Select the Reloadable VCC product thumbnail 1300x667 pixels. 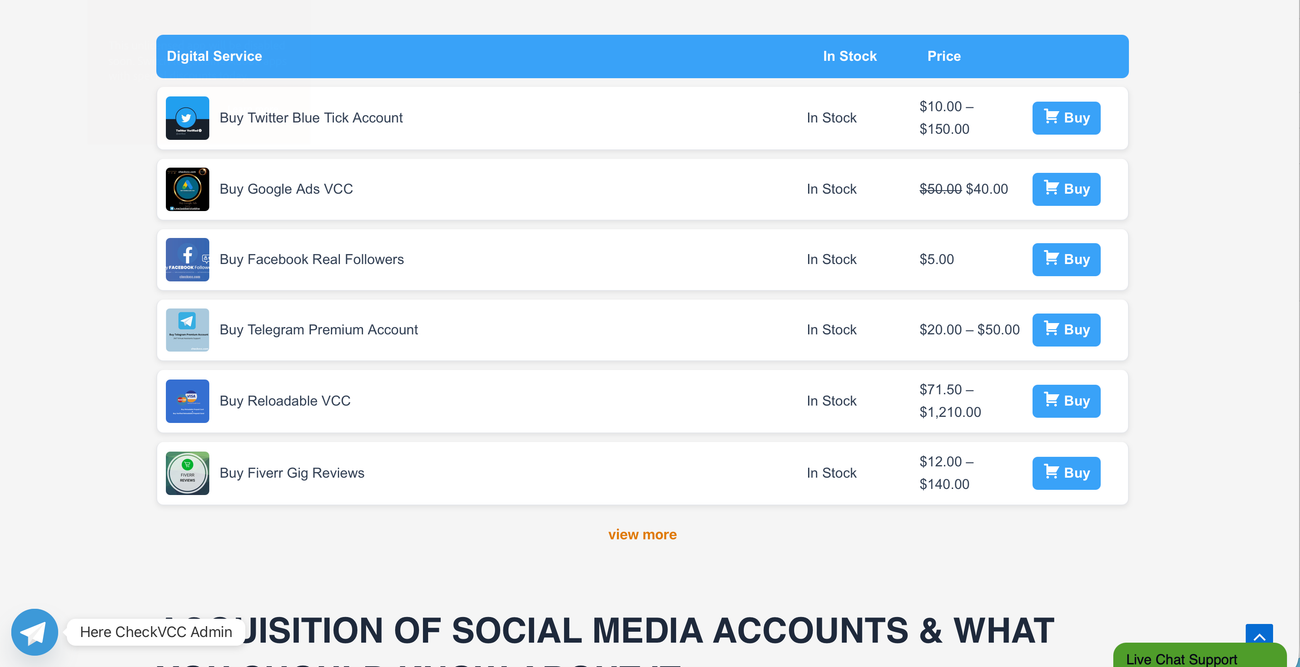coord(187,401)
